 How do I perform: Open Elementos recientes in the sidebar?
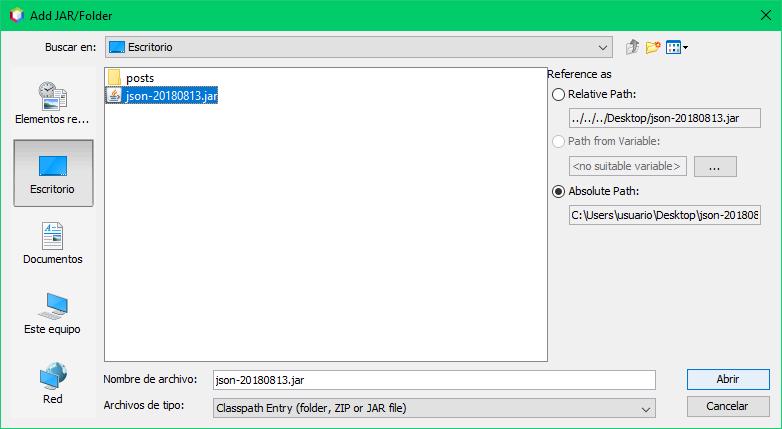pyautogui.click(x=52, y=103)
